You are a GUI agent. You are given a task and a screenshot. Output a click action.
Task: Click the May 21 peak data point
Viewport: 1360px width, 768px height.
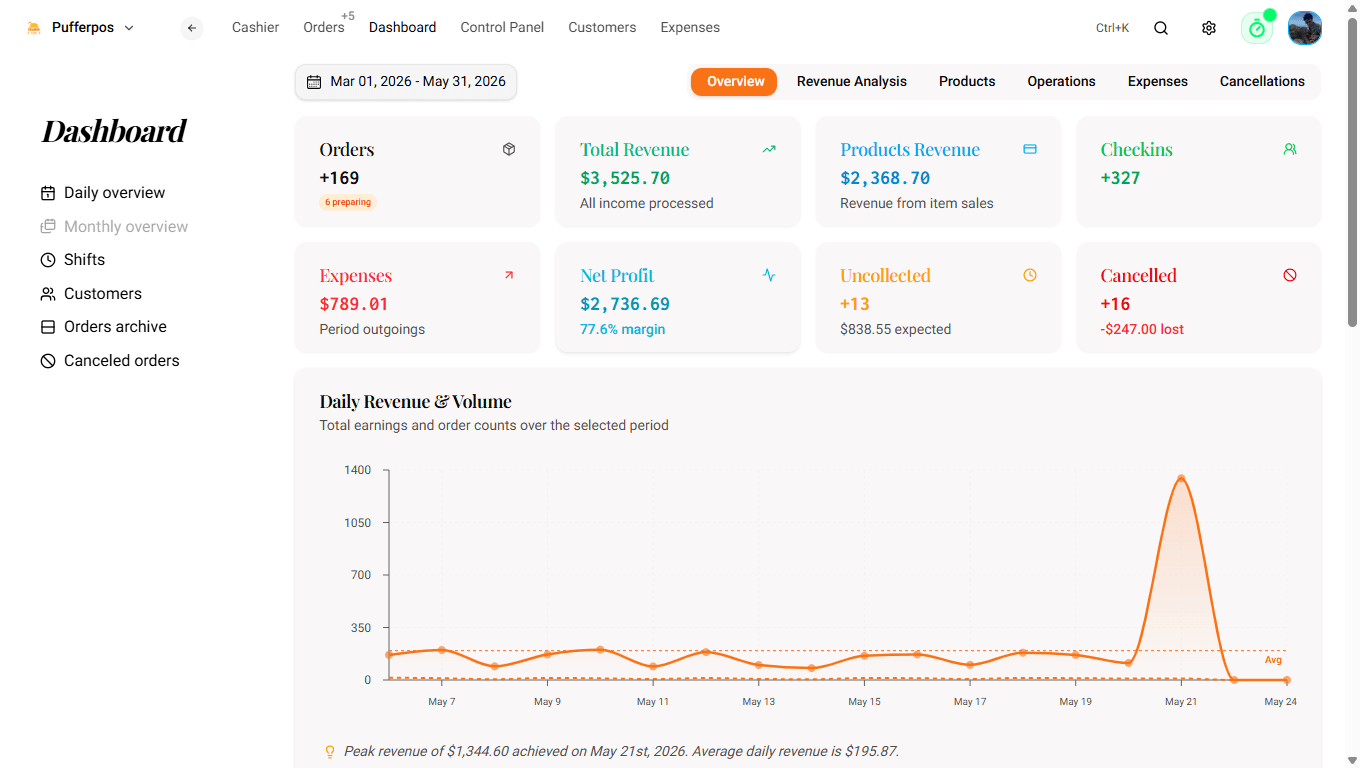pyautogui.click(x=1181, y=478)
